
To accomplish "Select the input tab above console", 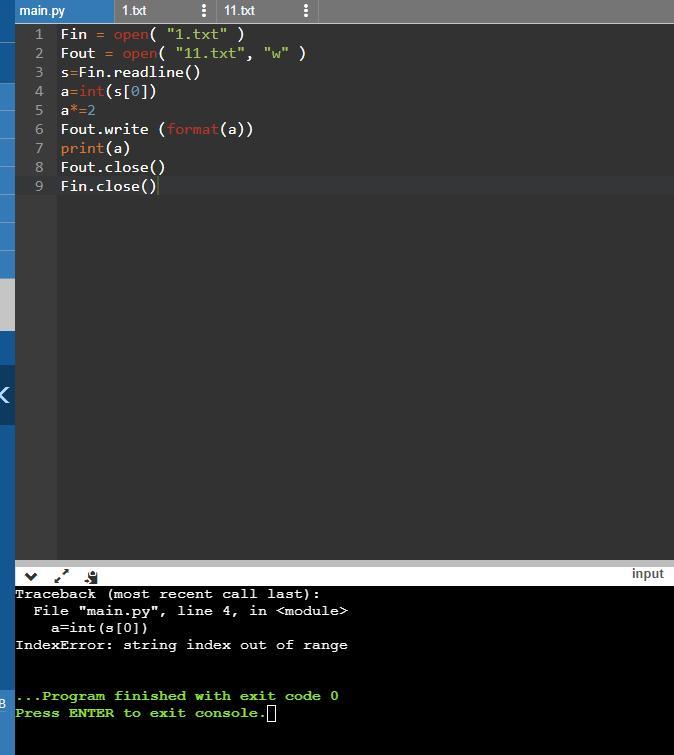I will [647, 574].
